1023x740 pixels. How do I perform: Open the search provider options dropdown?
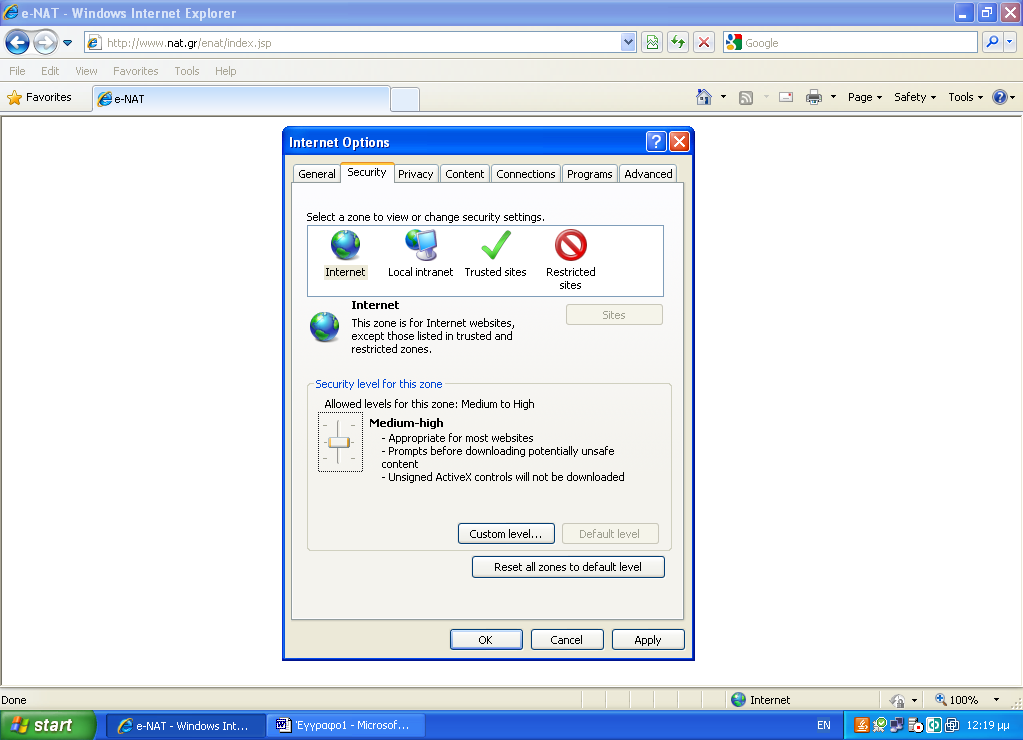(1009, 43)
